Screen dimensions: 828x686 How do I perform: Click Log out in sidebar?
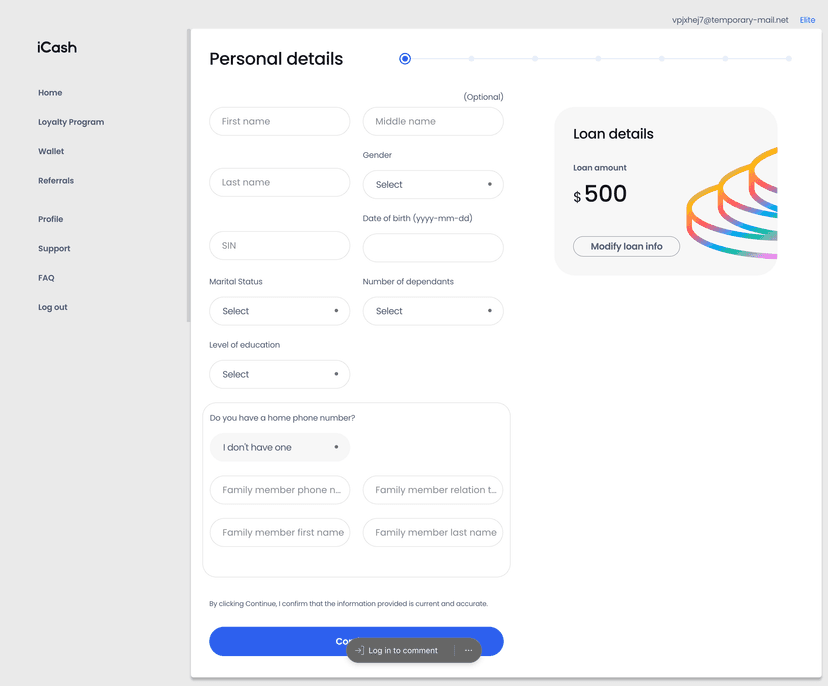[52, 307]
